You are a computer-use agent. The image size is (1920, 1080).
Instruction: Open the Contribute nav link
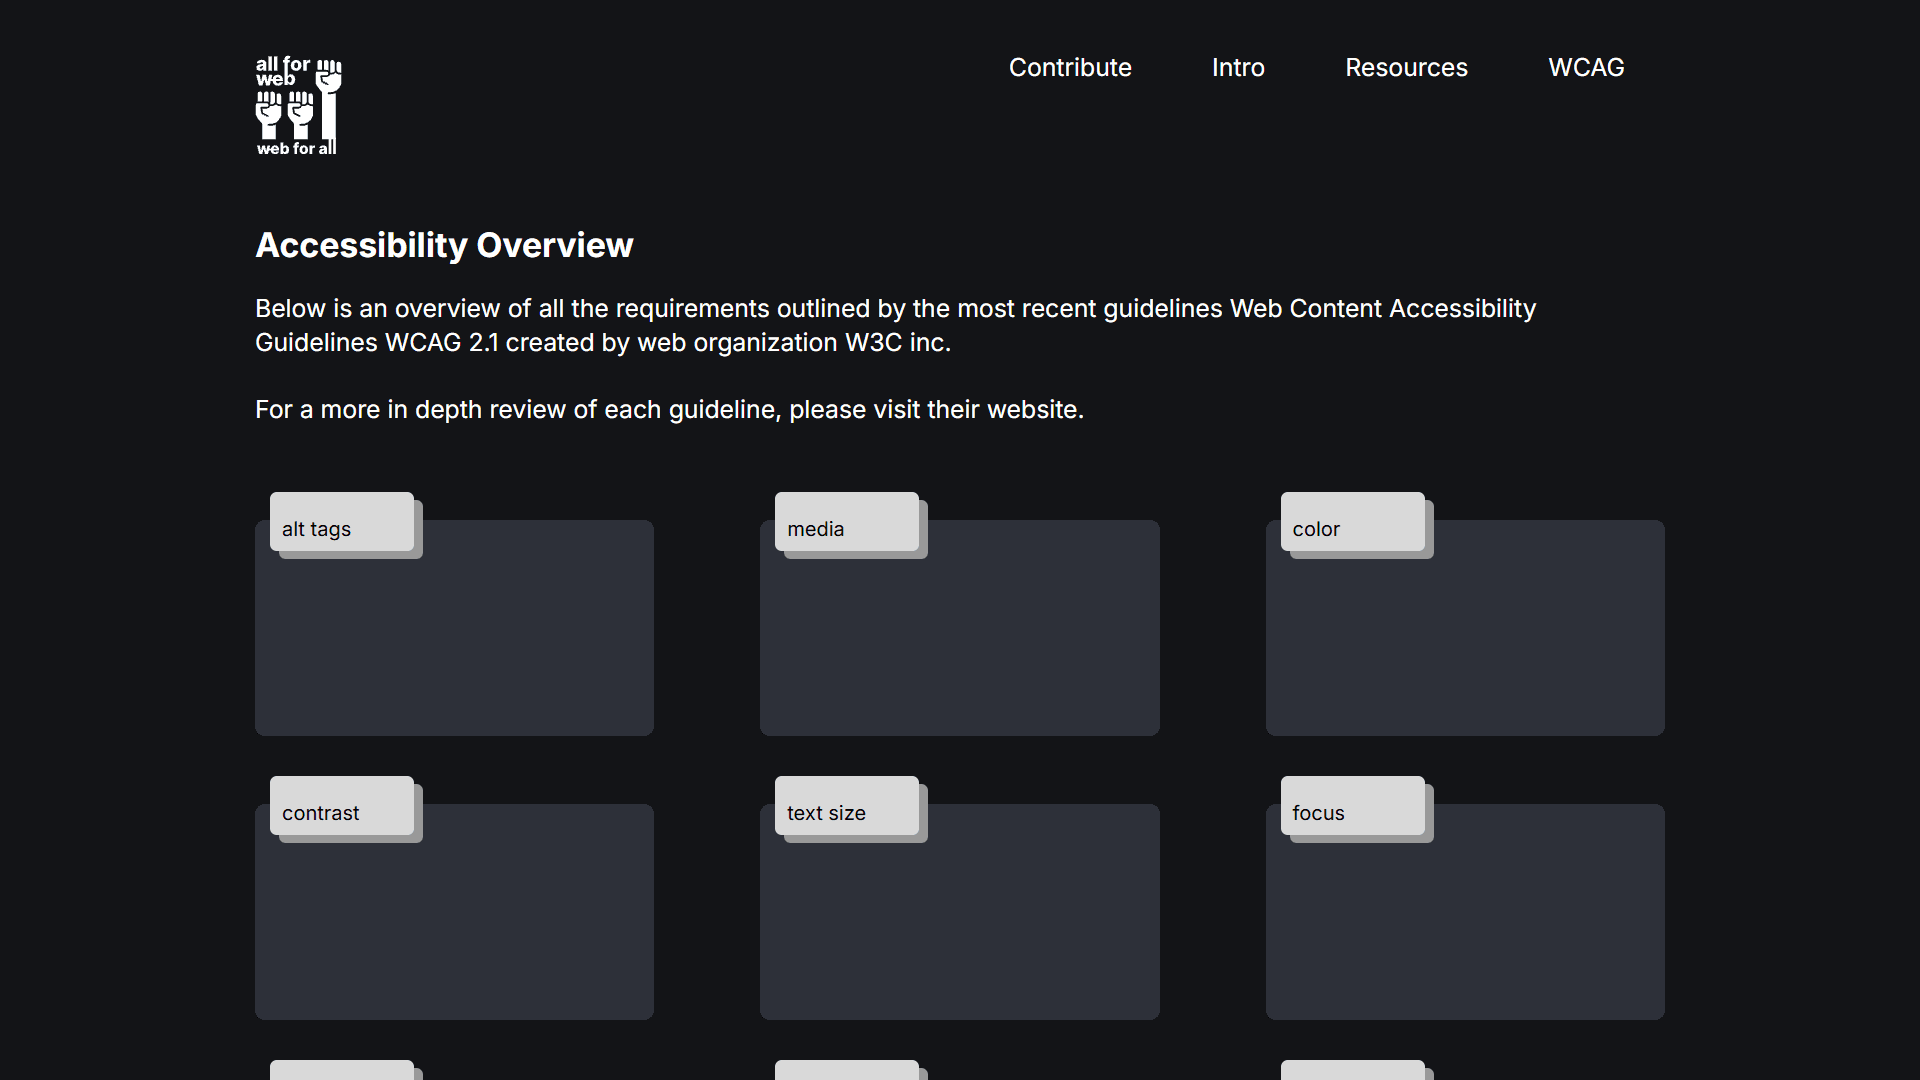coord(1070,68)
